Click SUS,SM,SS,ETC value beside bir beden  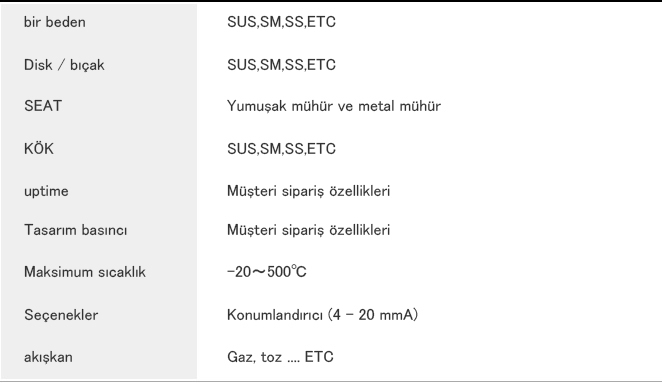(x=281, y=22)
